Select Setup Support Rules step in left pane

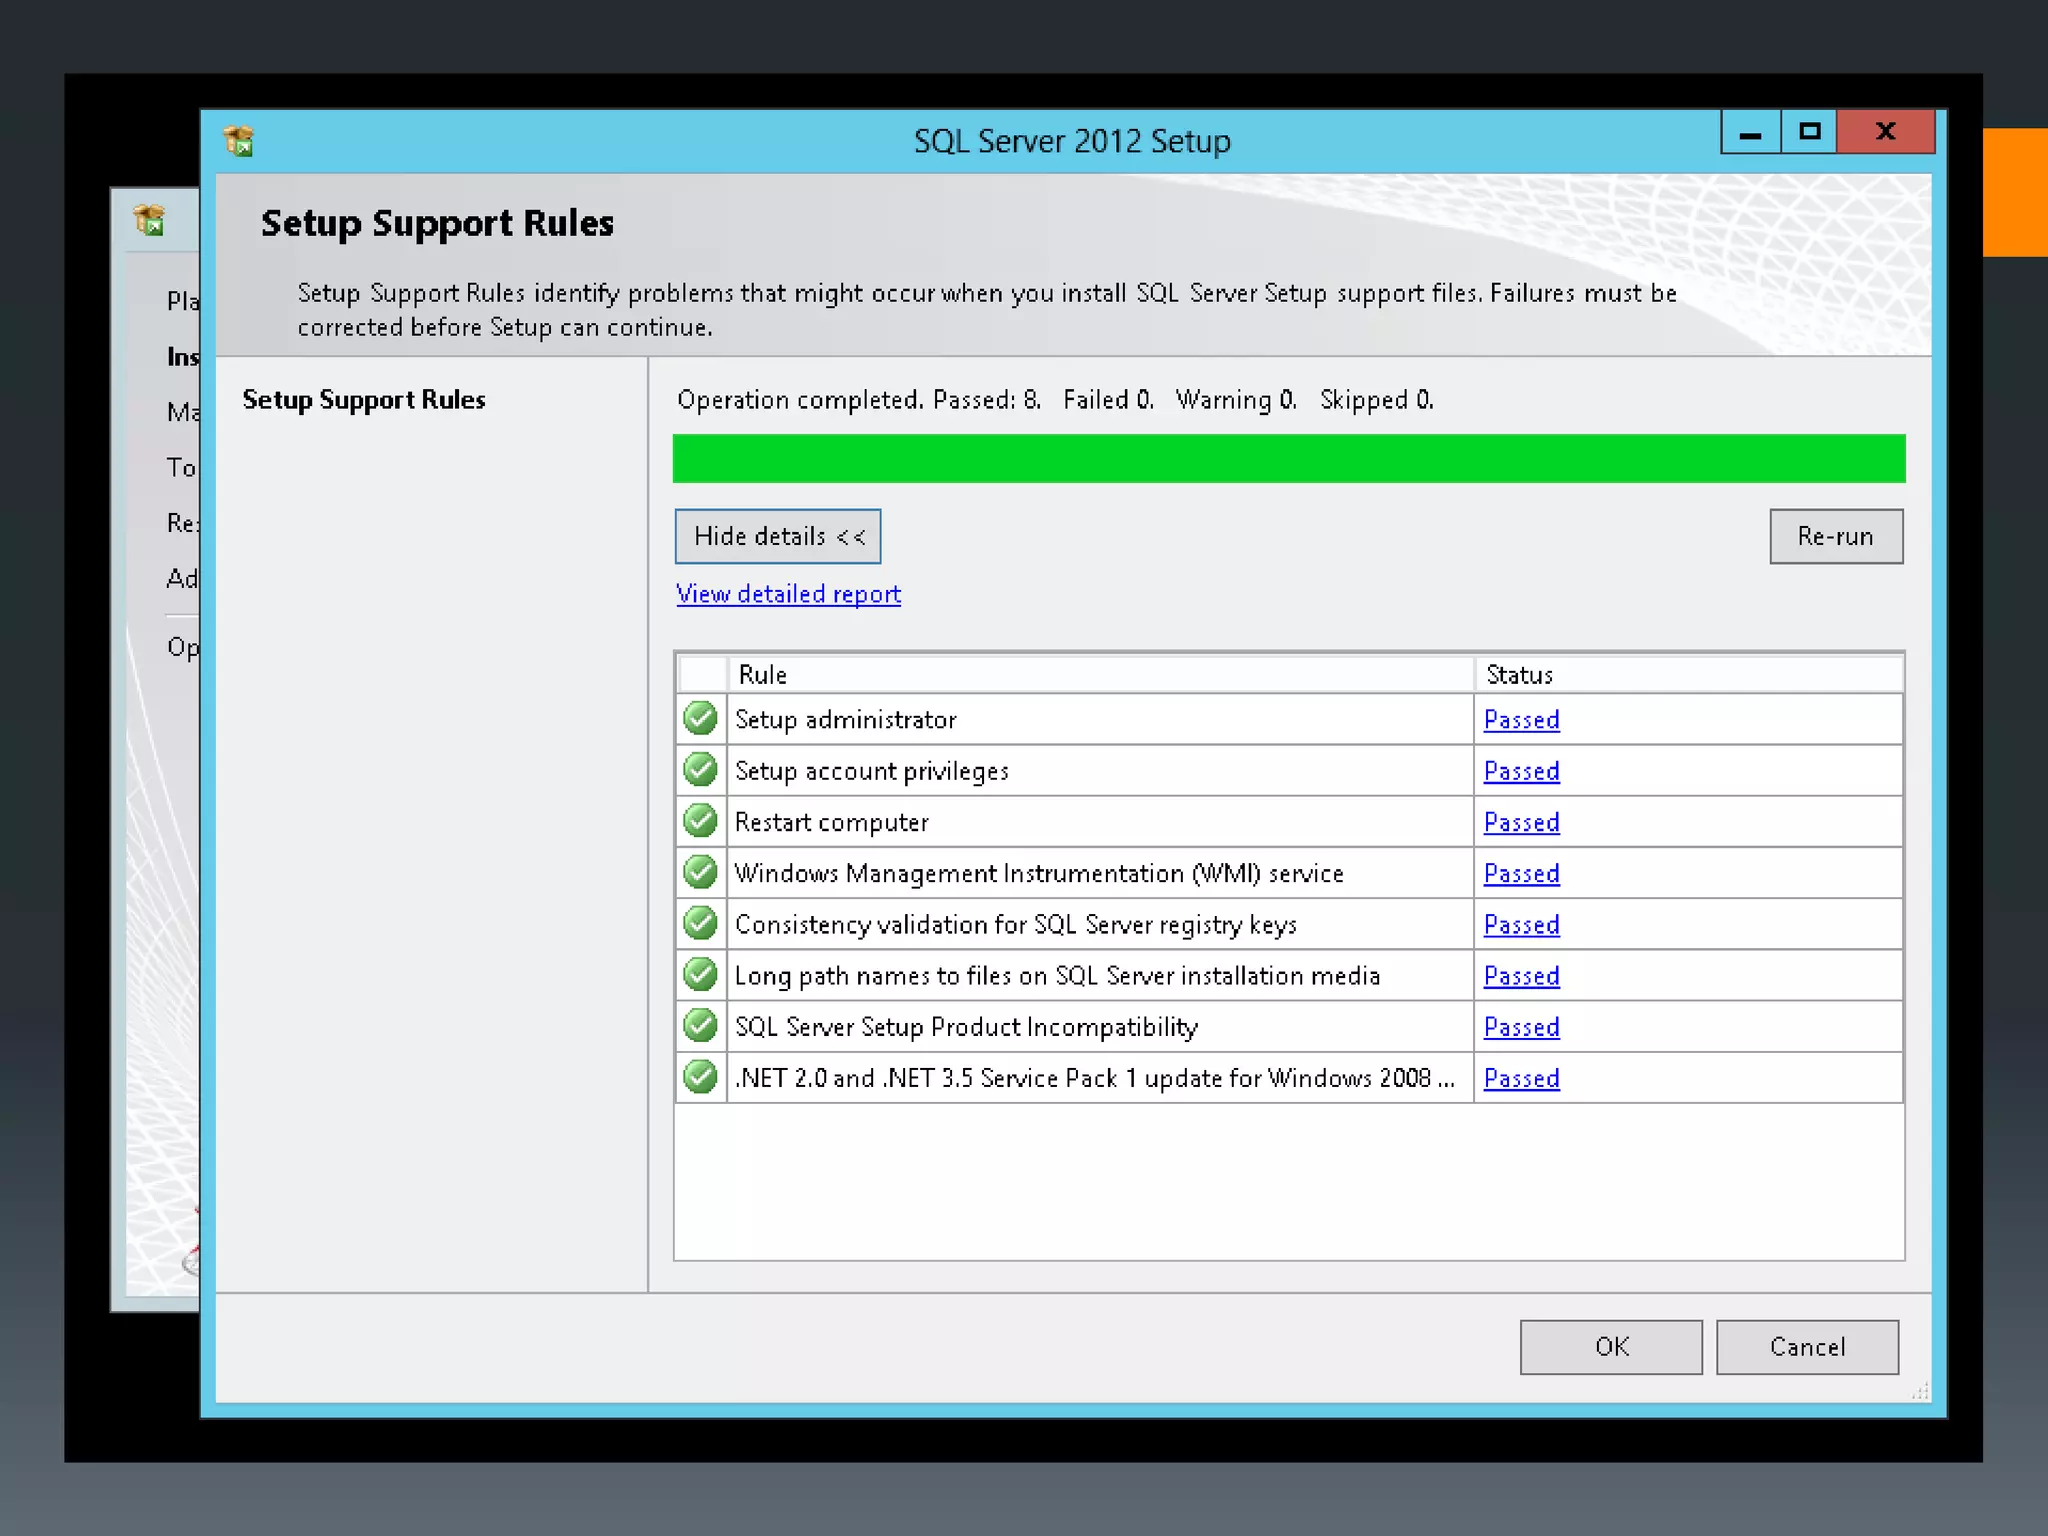point(364,400)
